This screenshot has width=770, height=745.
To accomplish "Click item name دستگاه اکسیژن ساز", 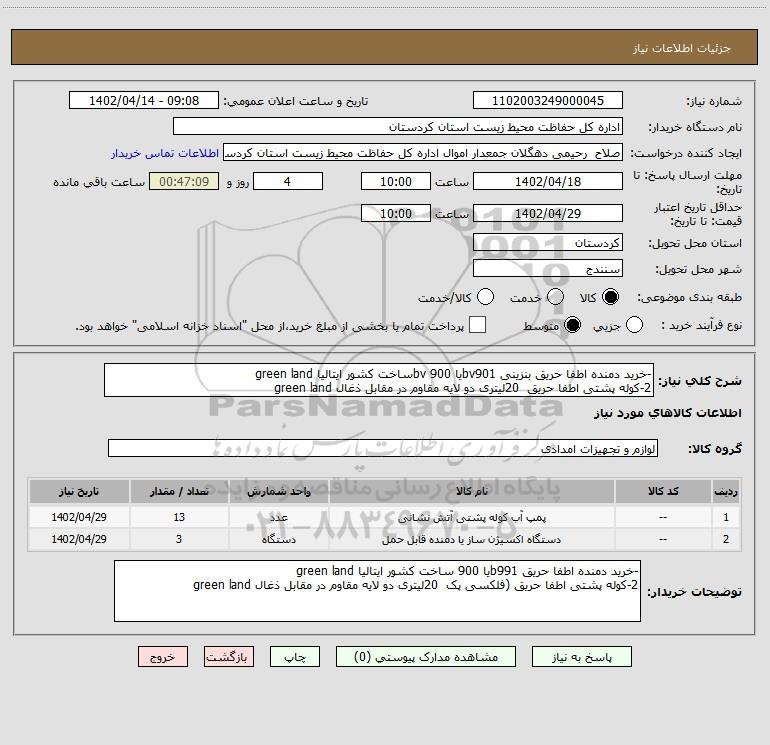I will [471, 540].
